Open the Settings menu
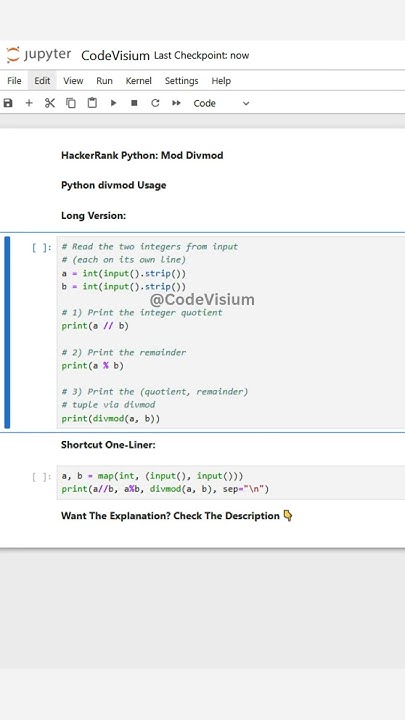The image size is (405, 720). 181,81
